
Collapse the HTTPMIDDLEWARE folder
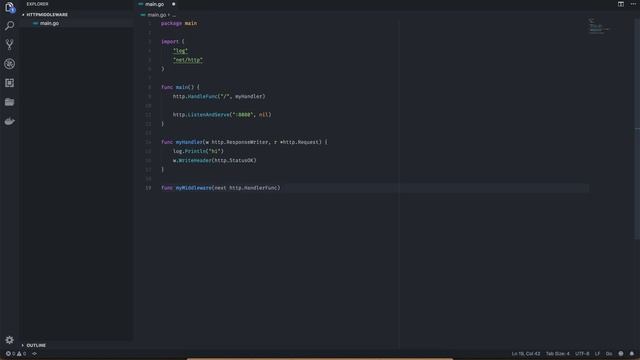45,14
